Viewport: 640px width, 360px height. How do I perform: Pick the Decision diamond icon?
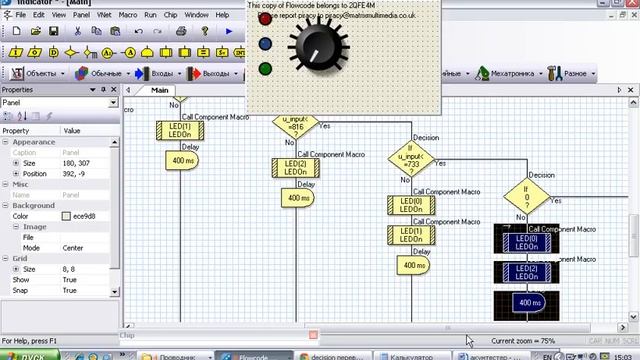[x=71, y=53]
